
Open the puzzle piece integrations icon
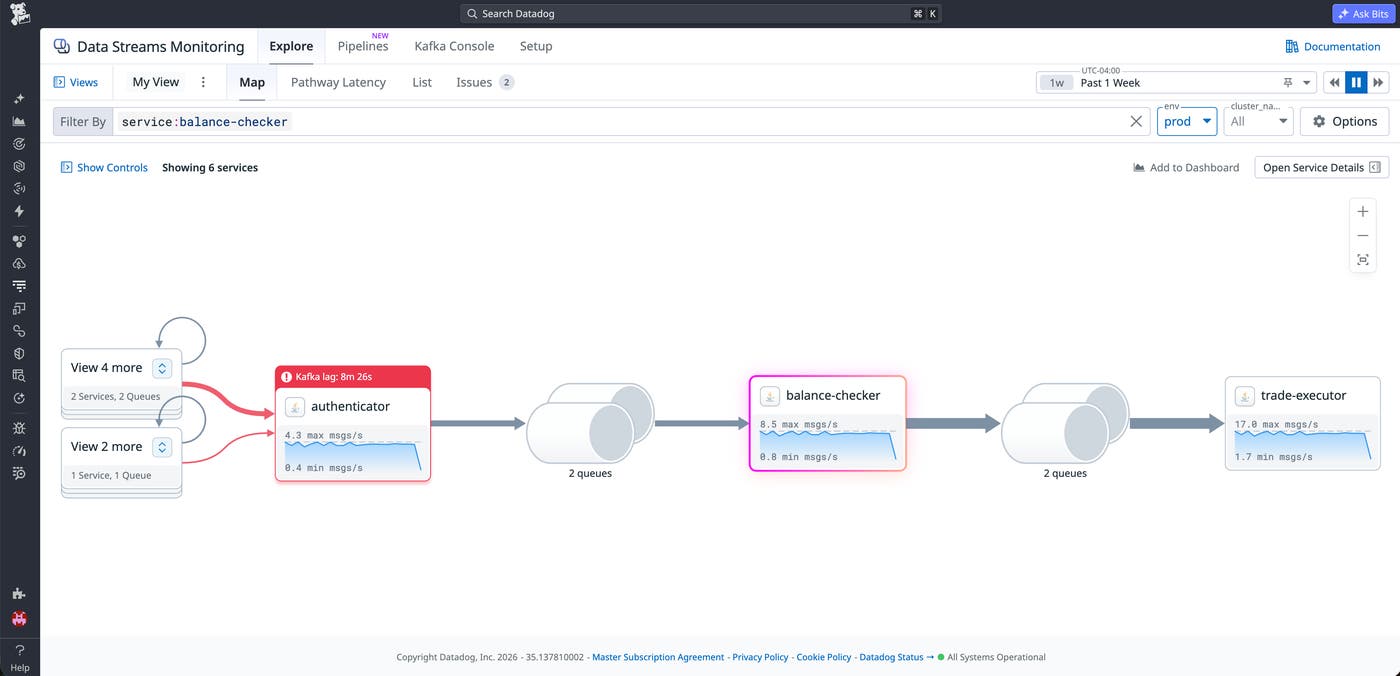(19, 593)
